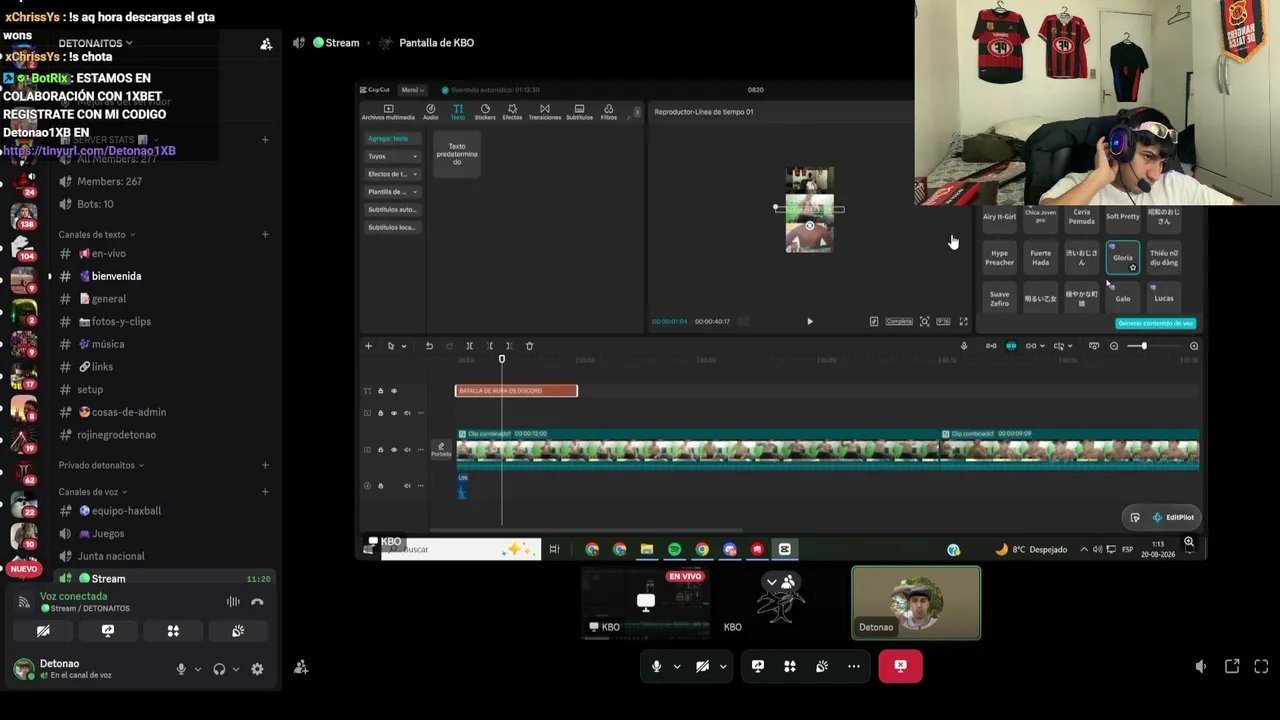Screen dimensions: 1280x720
Task: Open Spotify from the shared taskbar
Action: tap(675, 549)
